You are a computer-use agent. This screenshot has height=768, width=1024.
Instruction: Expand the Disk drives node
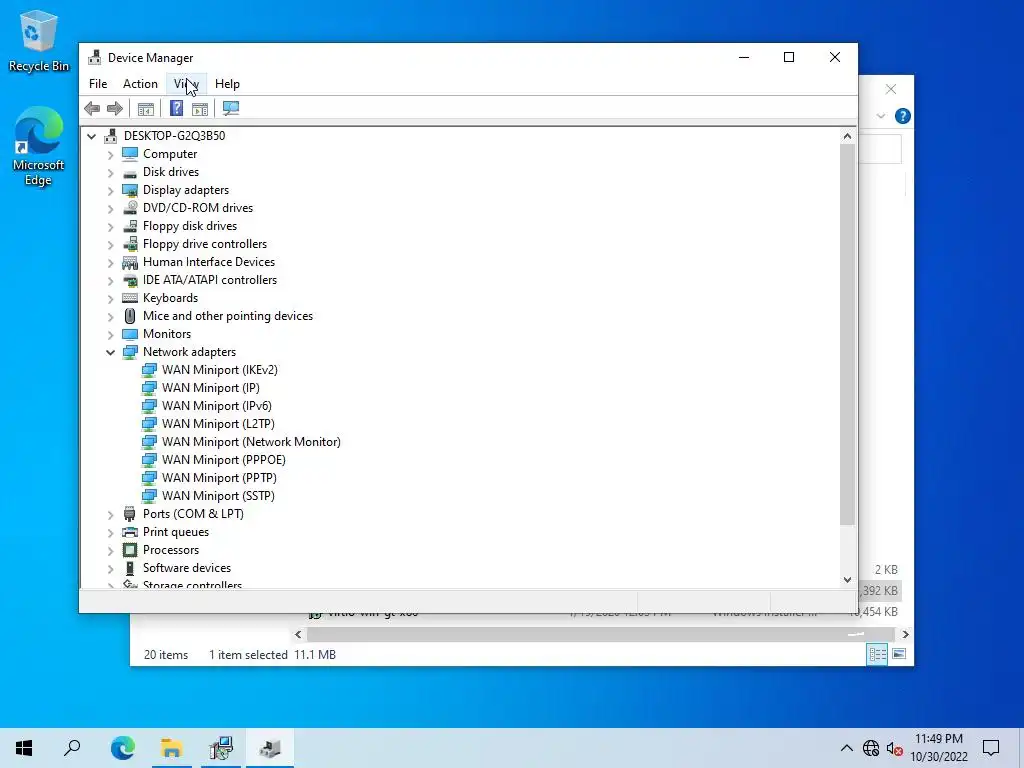(110, 173)
